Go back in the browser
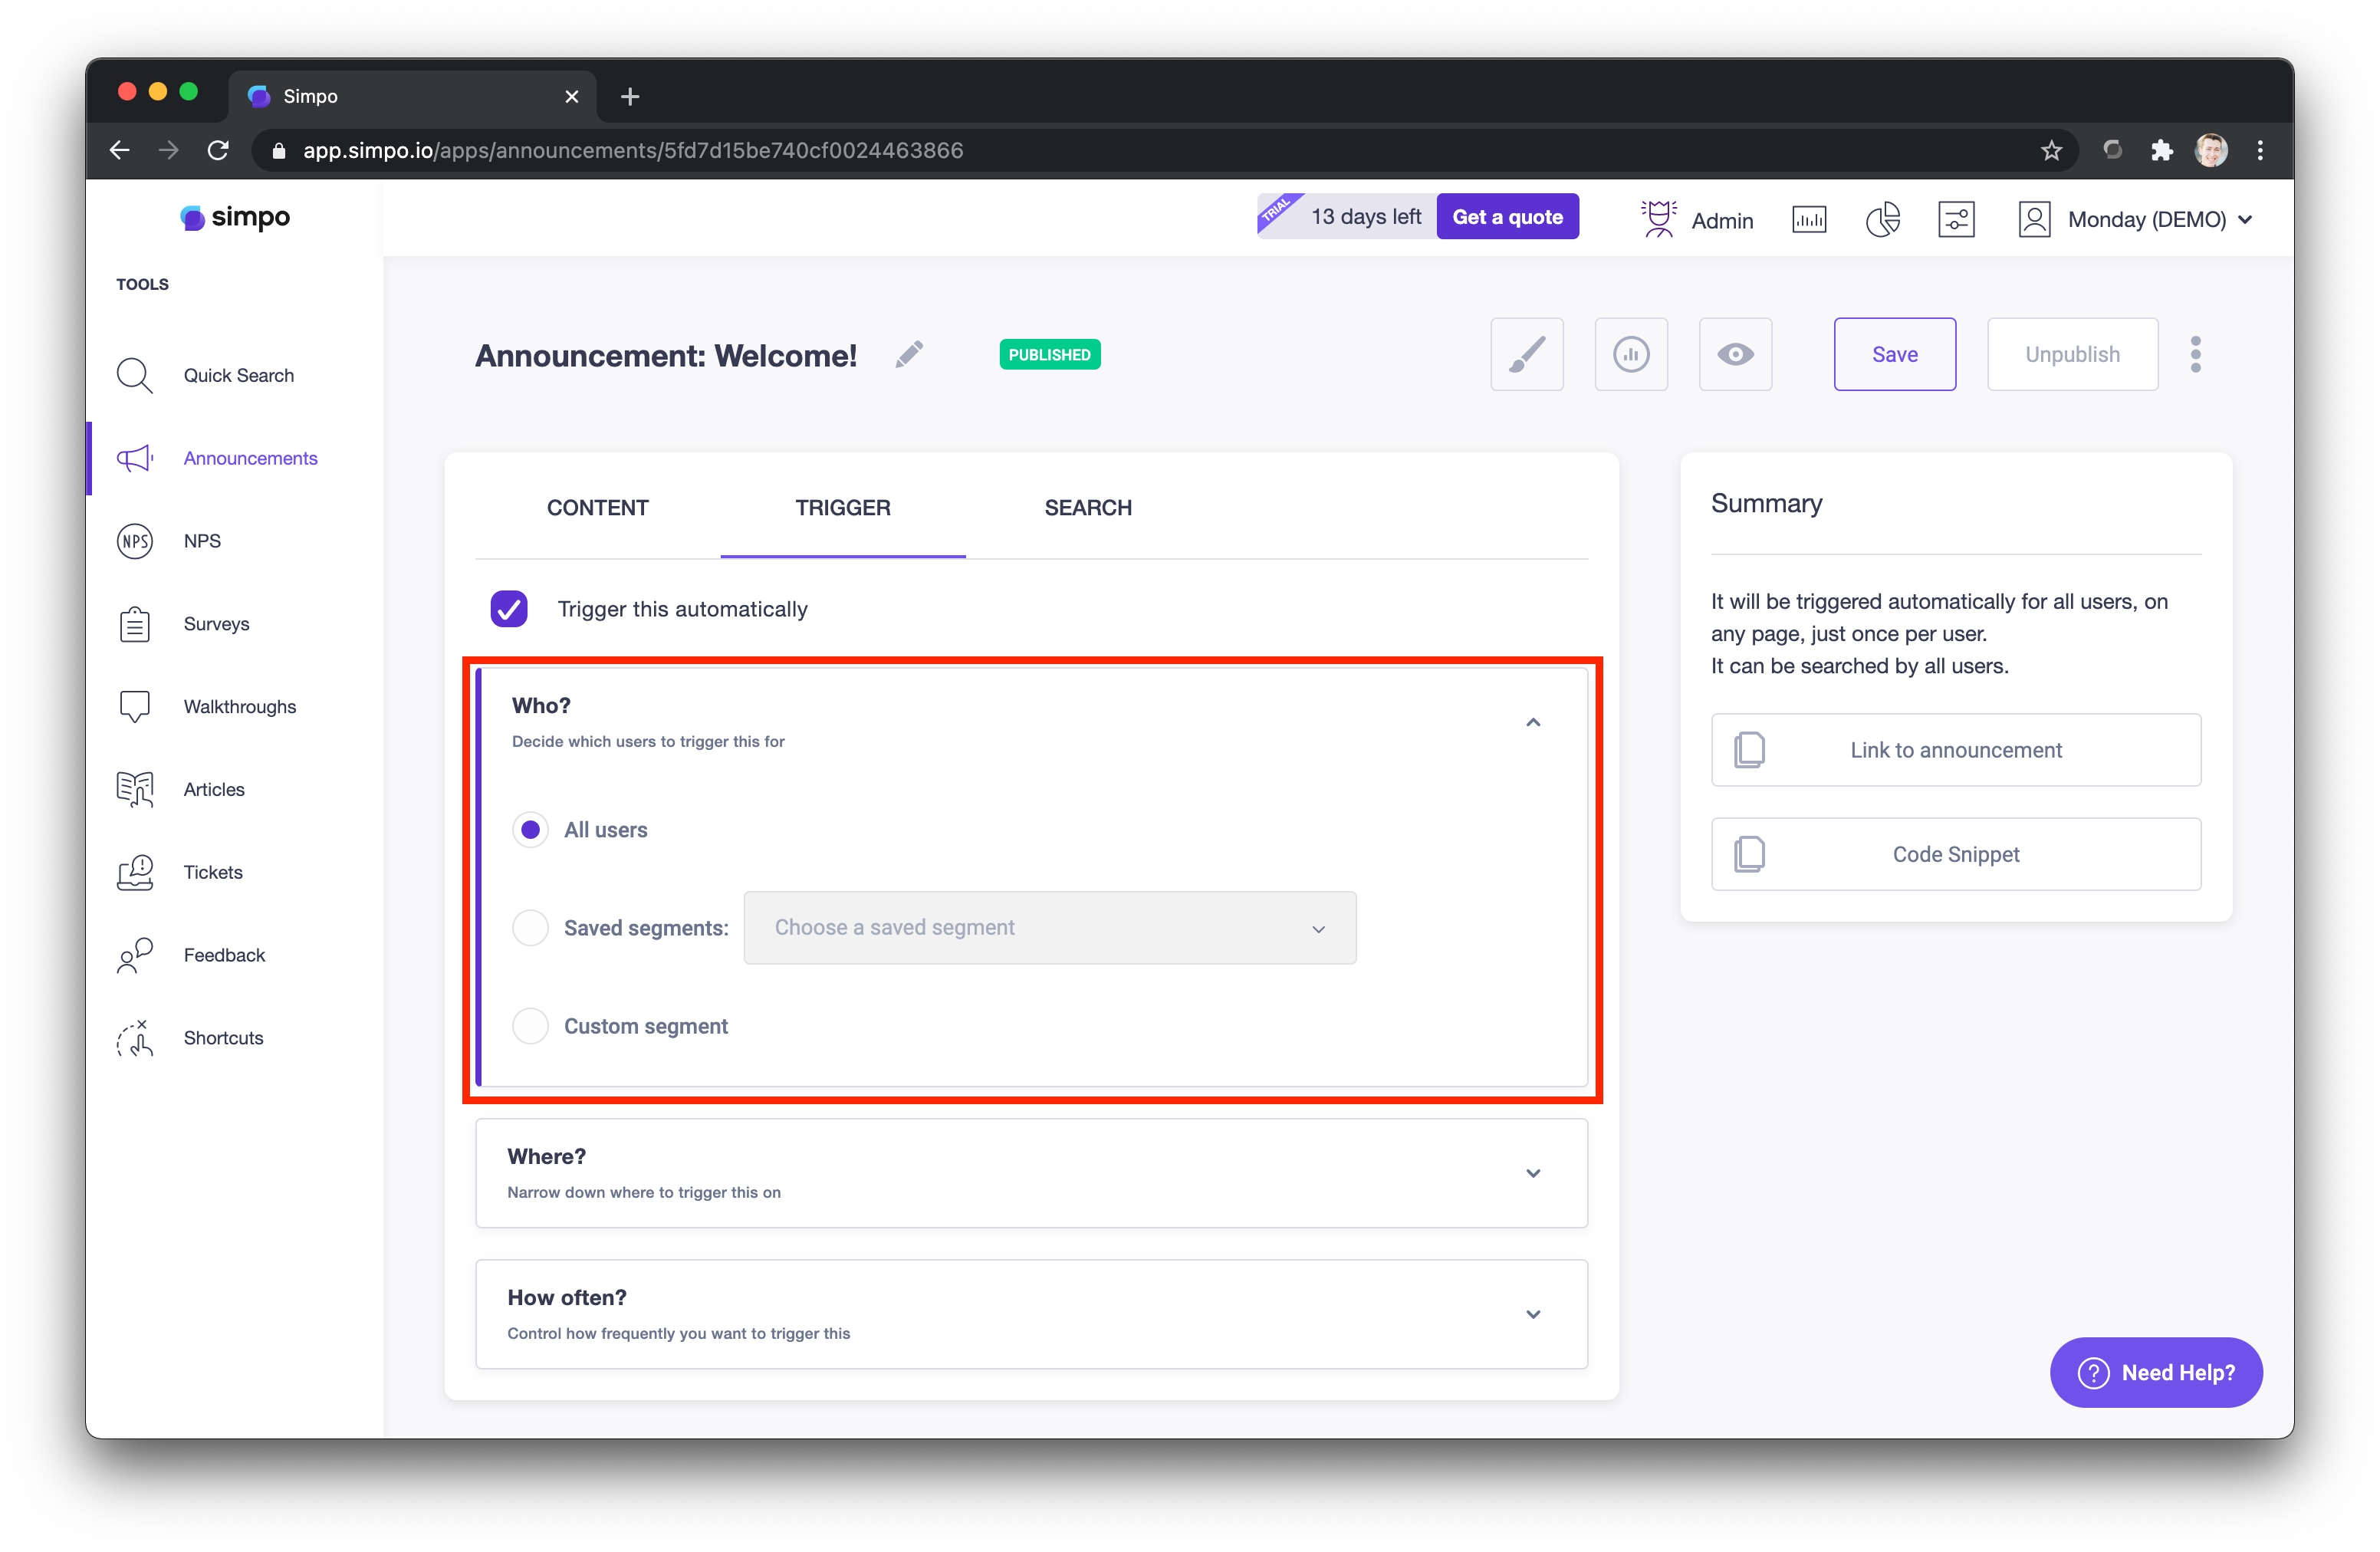 point(120,150)
